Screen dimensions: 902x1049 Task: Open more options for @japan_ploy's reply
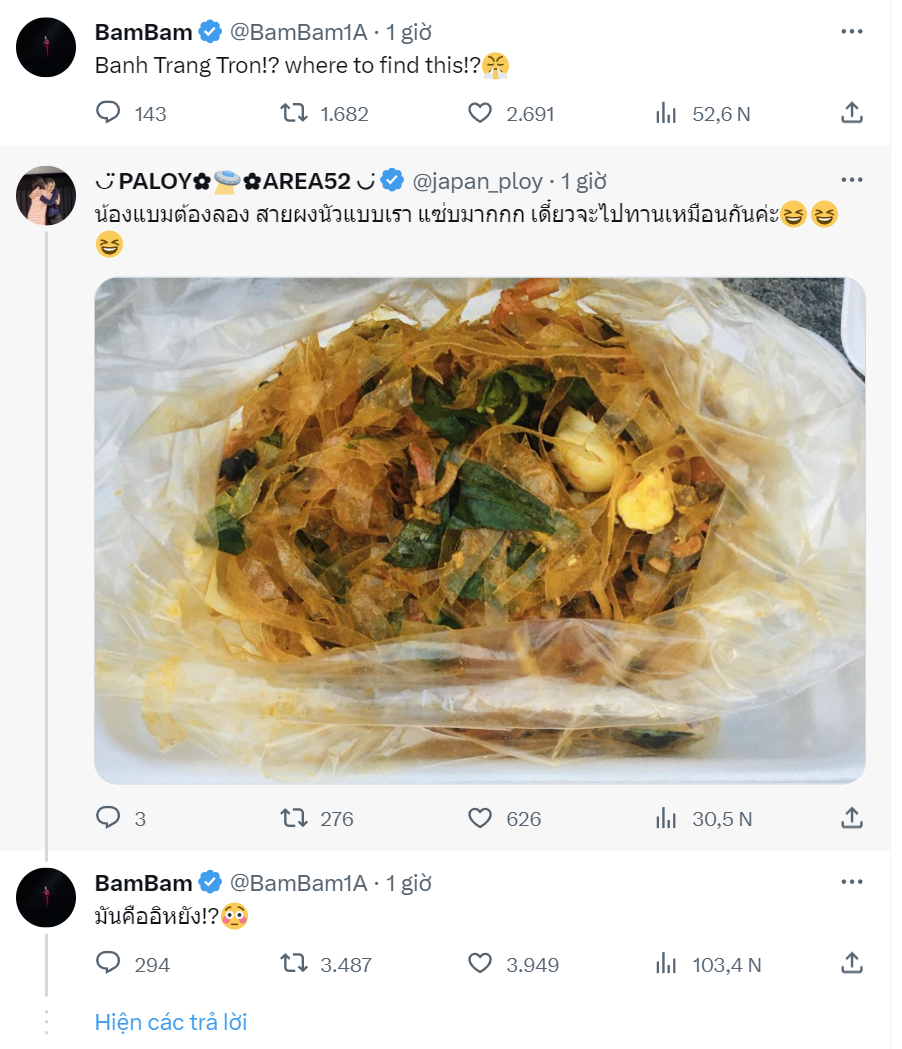(x=853, y=179)
